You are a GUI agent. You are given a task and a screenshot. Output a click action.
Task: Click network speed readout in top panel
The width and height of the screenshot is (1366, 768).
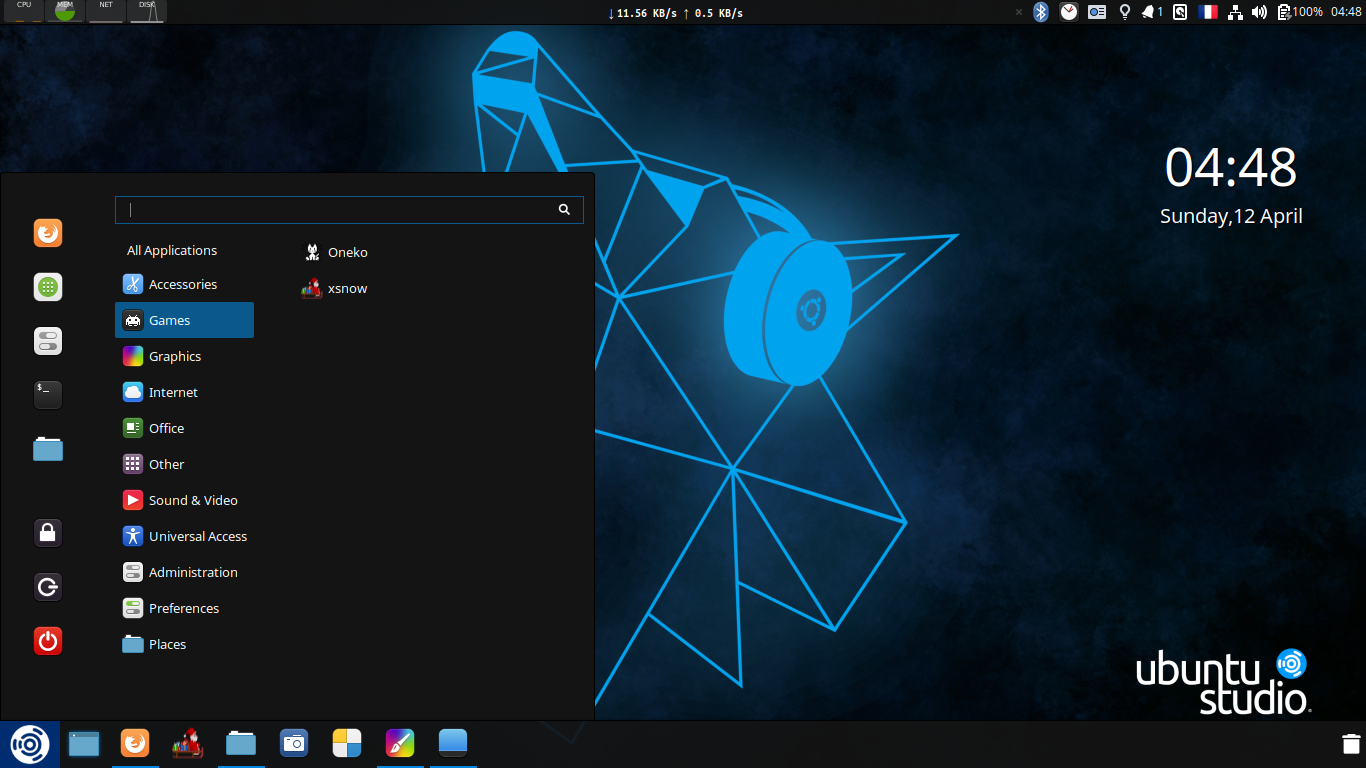coord(675,13)
